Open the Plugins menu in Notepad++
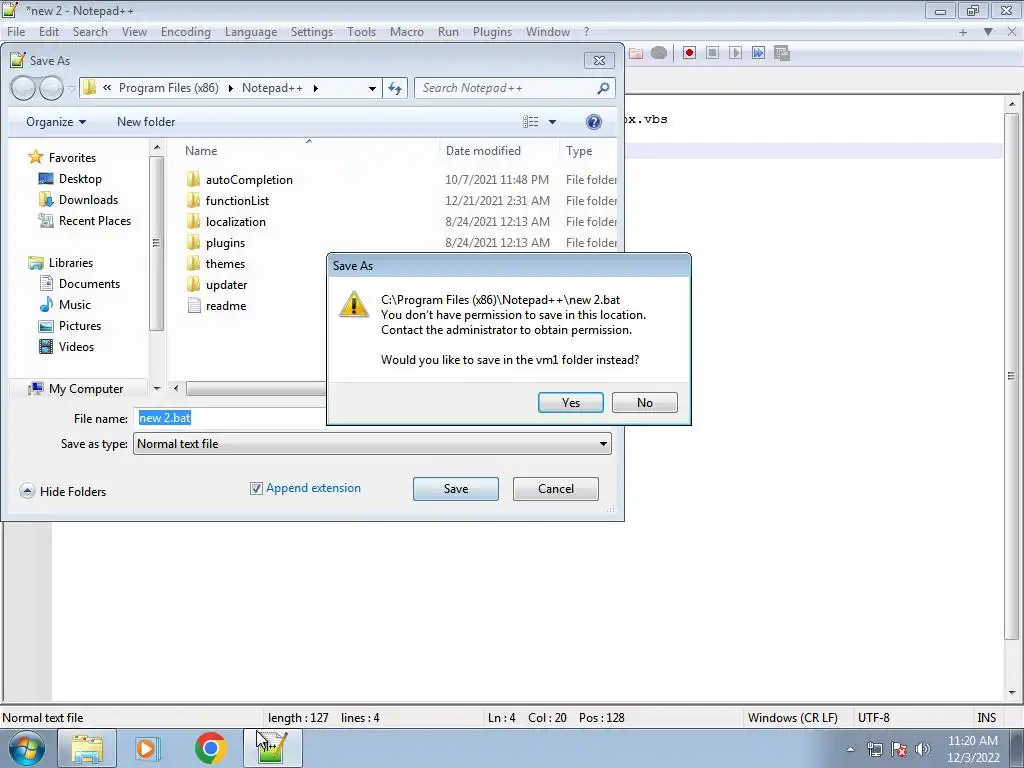 (492, 32)
